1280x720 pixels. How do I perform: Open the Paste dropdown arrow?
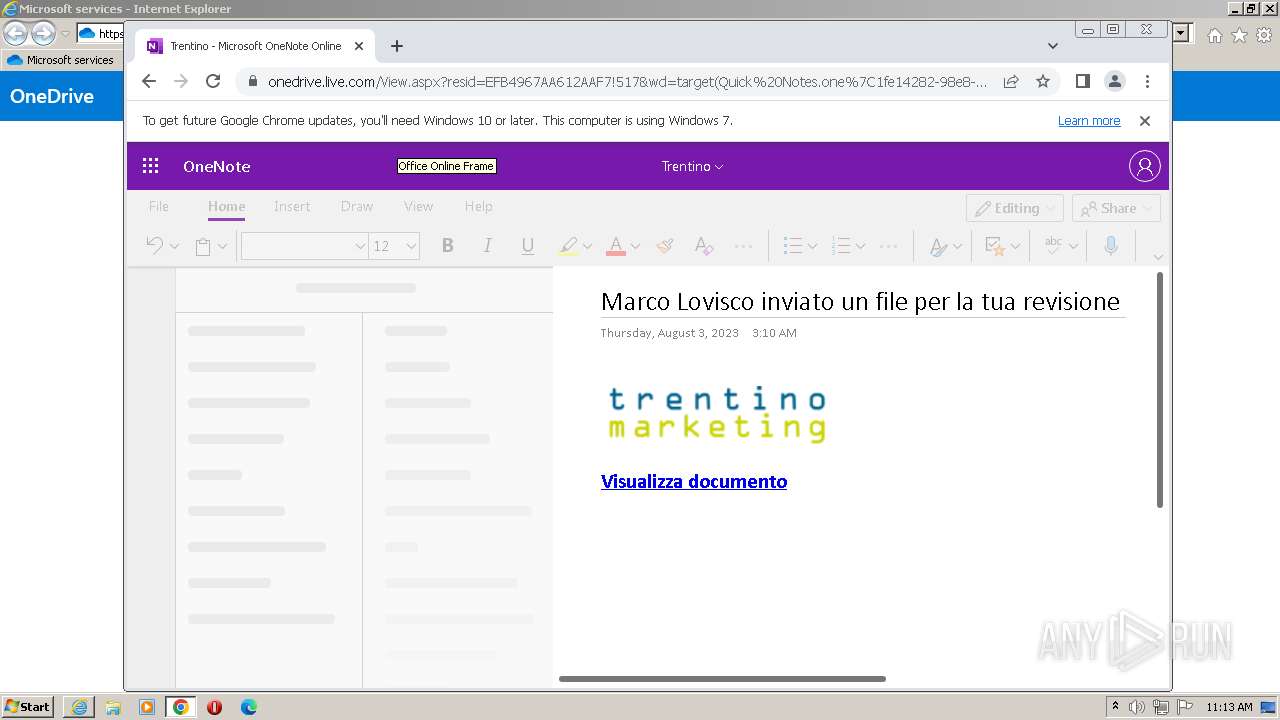tap(222, 246)
